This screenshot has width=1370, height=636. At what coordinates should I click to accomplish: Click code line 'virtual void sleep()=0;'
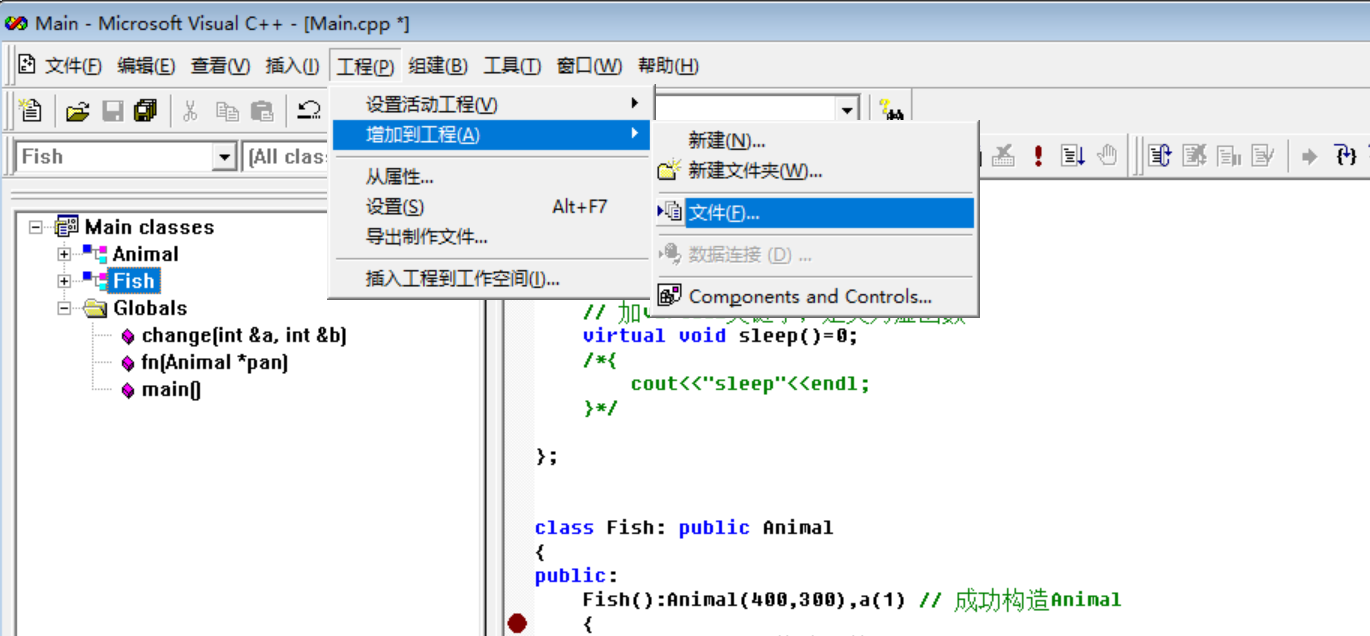(x=720, y=336)
